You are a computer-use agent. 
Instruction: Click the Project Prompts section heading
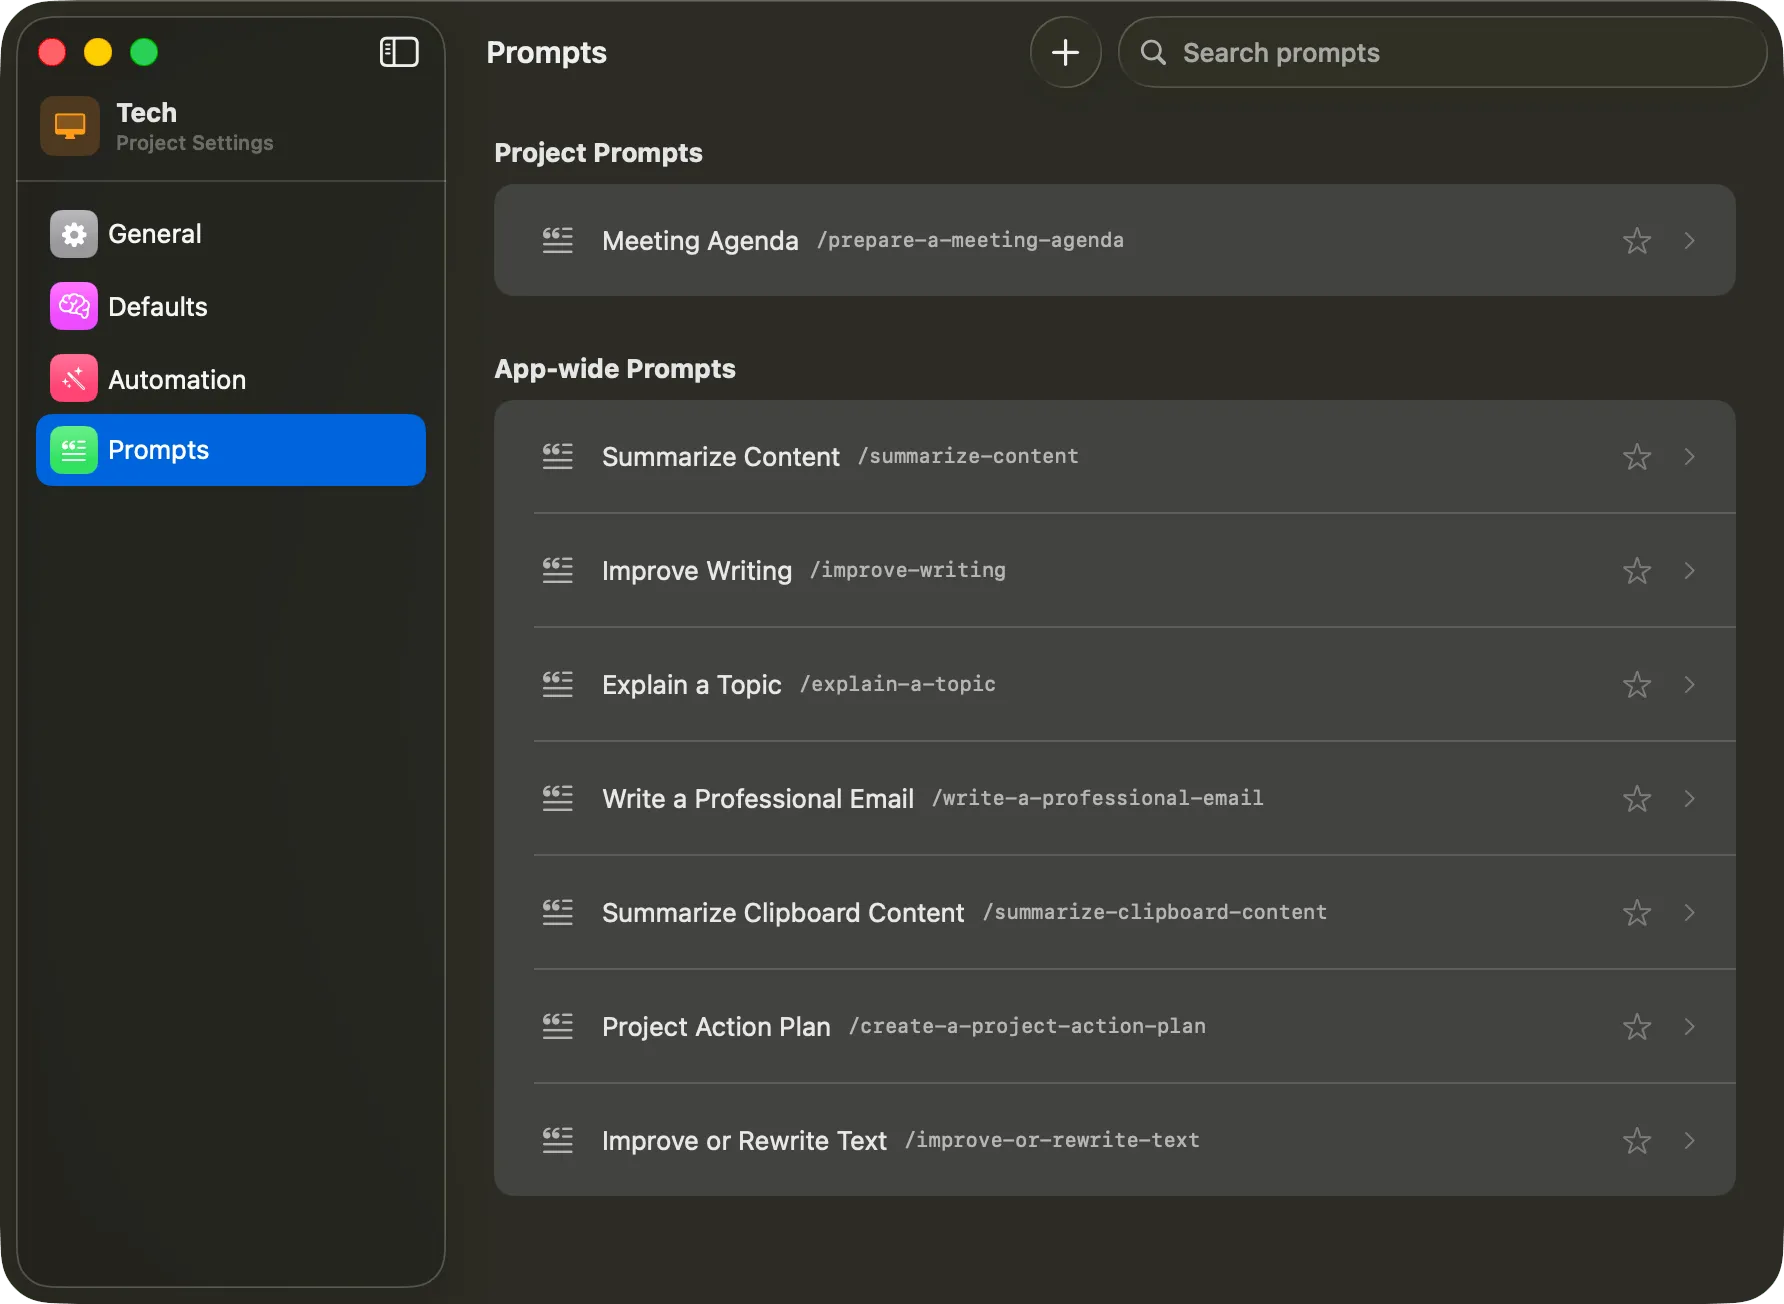tap(598, 152)
